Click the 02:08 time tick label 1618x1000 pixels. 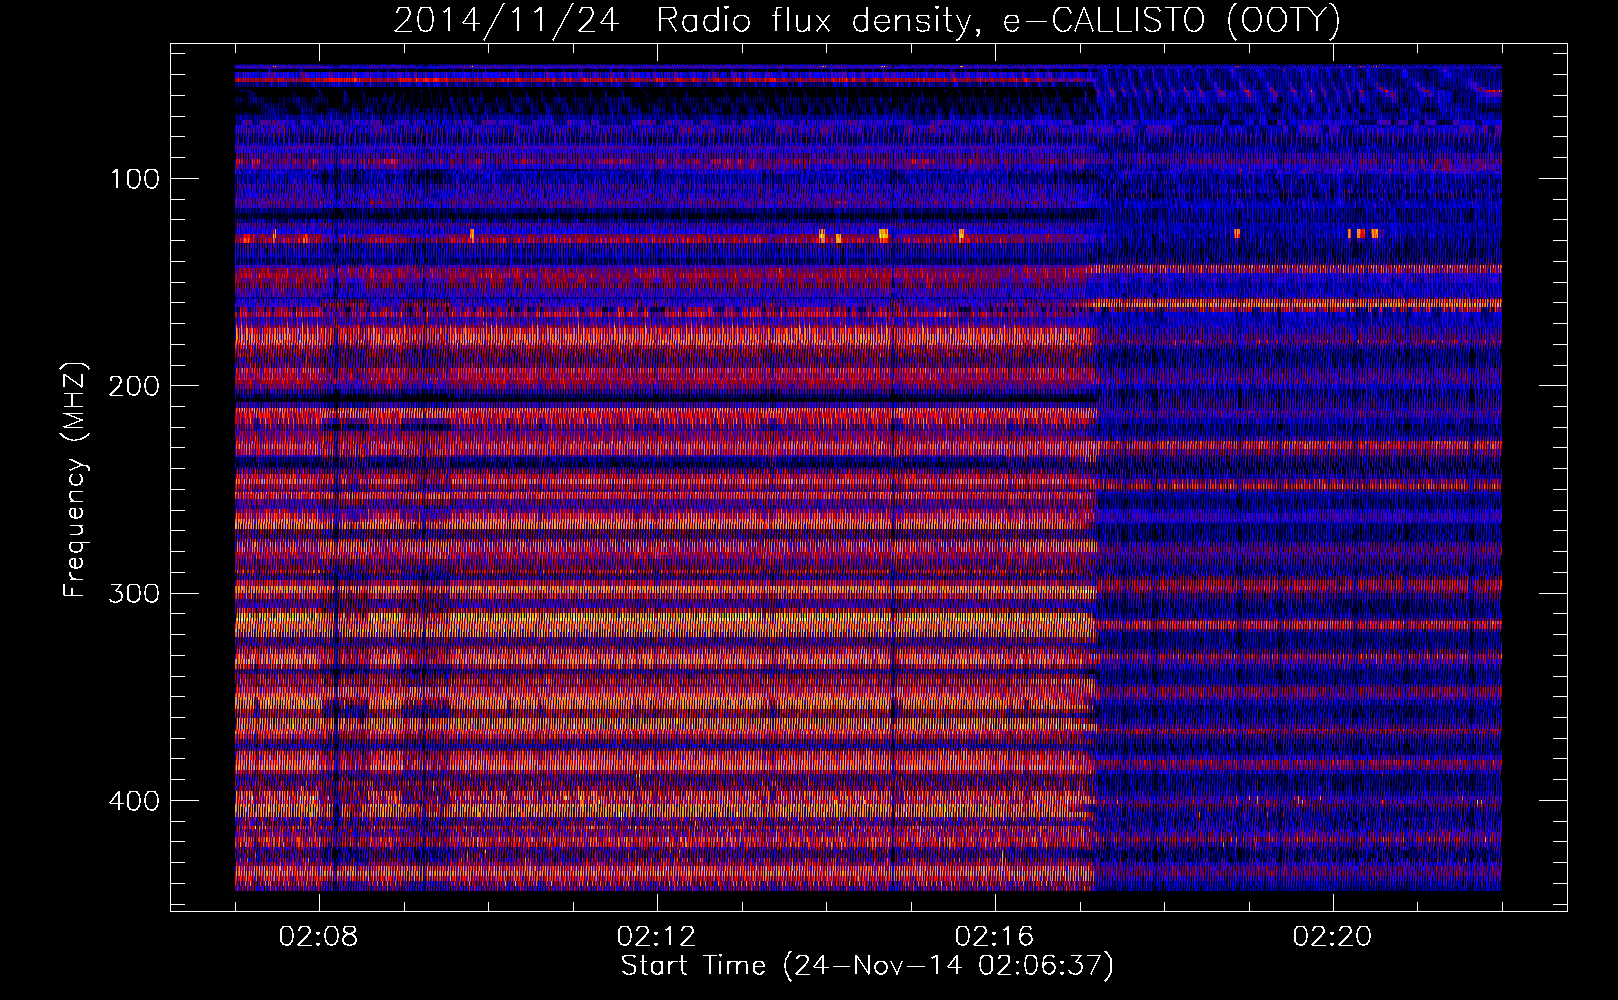(x=319, y=937)
